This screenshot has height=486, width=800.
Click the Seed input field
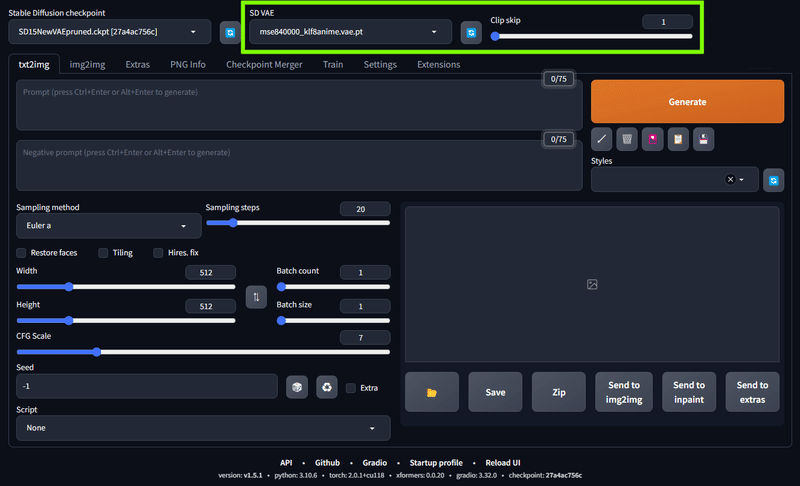click(x=147, y=387)
